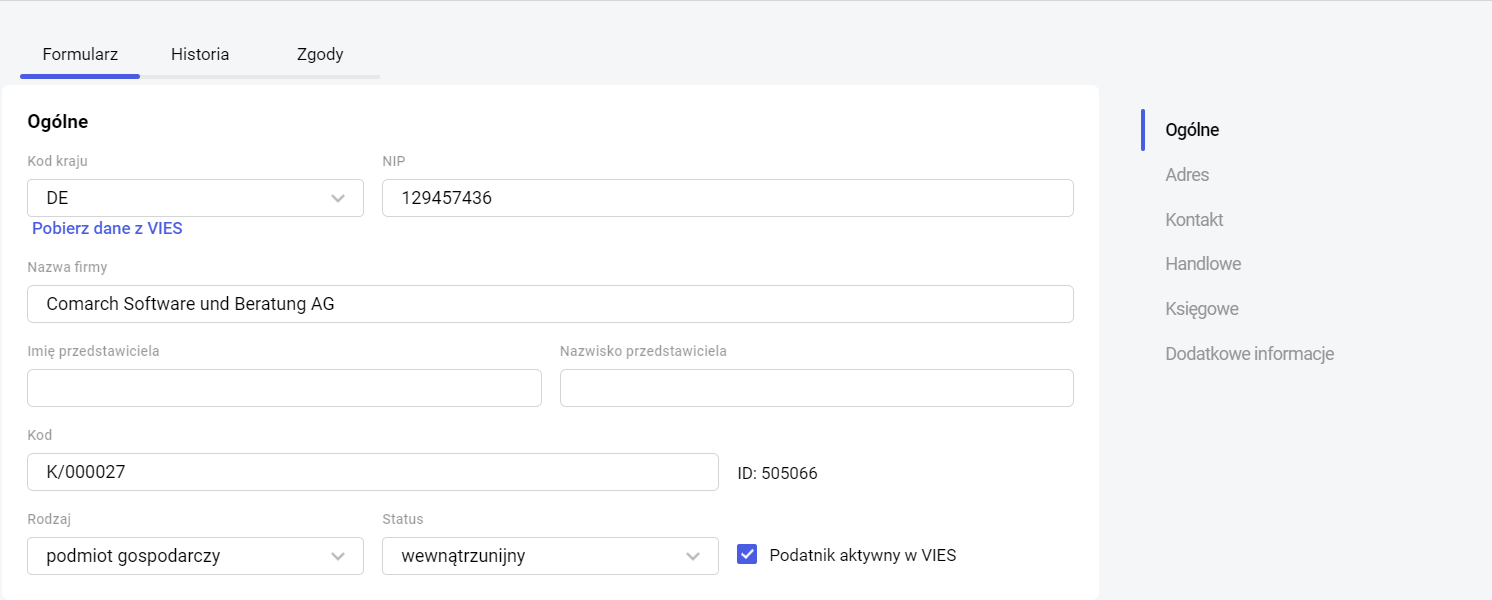Show Dodatkowe informacje section
The height and width of the screenshot is (600, 1492).
click(x=1249, y=354)
